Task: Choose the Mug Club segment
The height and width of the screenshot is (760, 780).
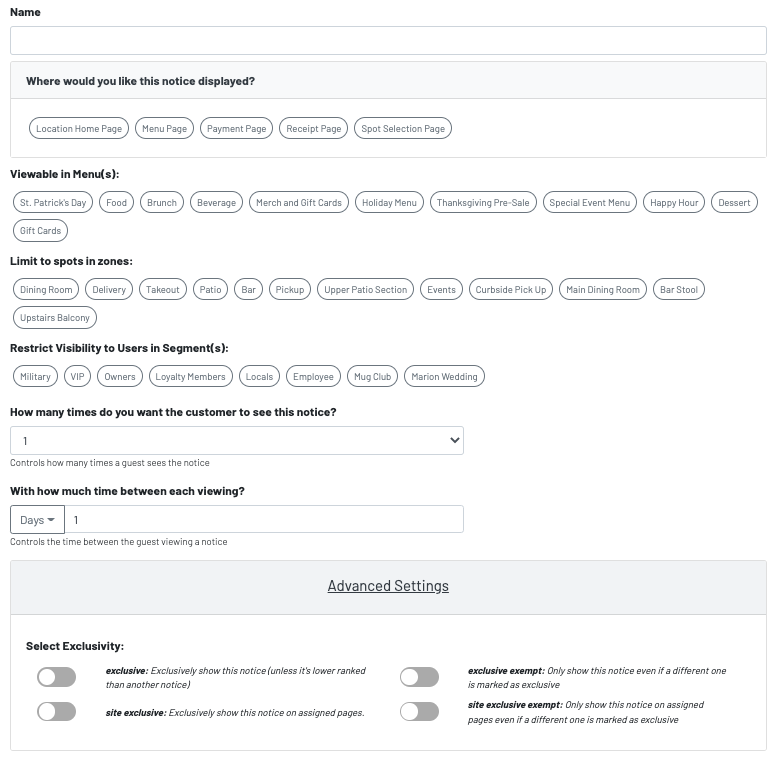Action: coord(373,376)
